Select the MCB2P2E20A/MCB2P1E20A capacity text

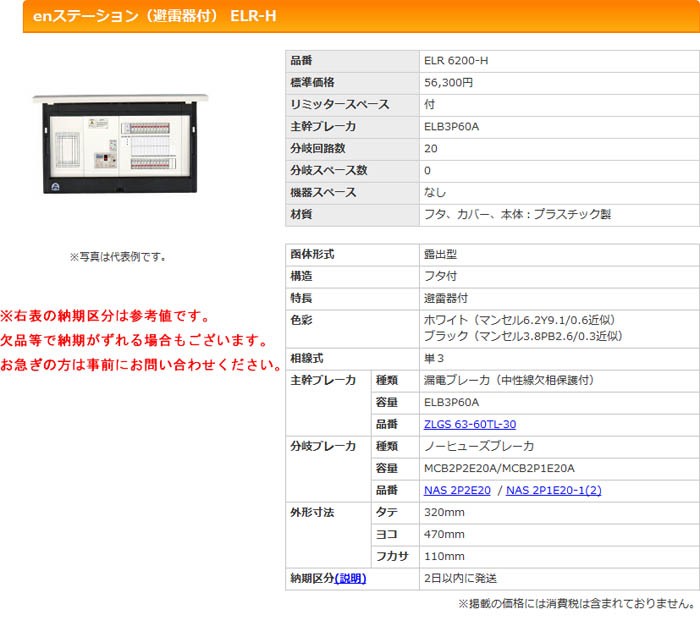[499, 468]
